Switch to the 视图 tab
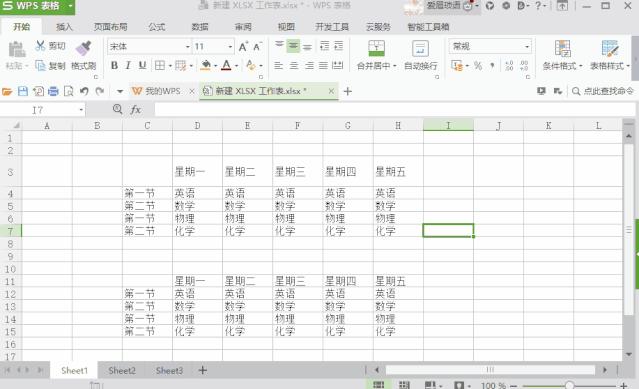Image resolution: width=639 pixels, height=389 pixels. click(x=286, y=27)
